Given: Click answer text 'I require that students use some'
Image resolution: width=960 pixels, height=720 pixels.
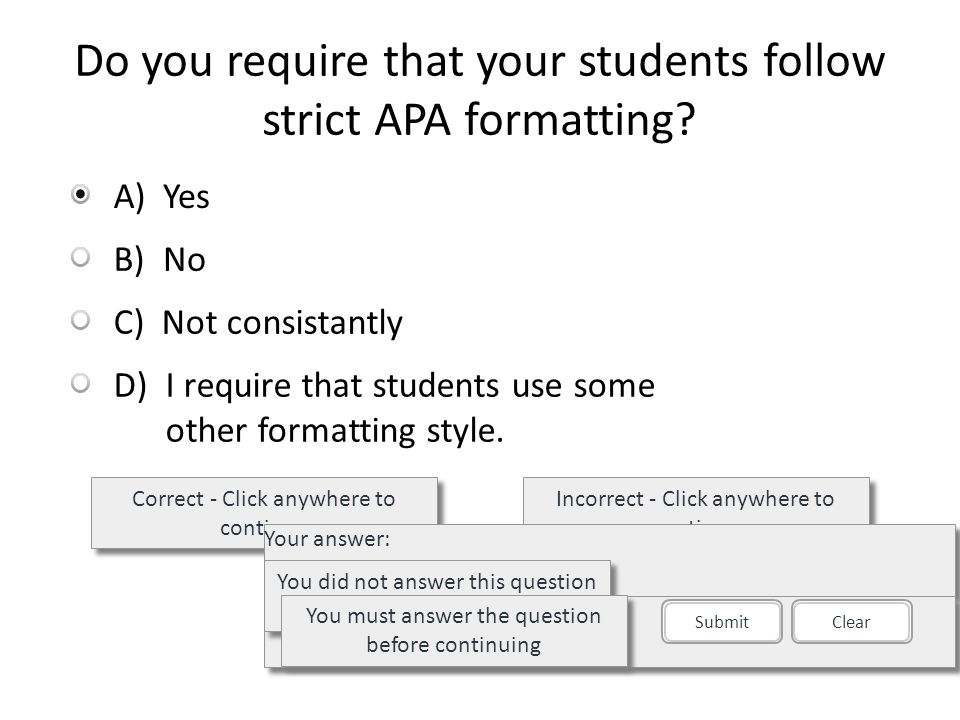Looking at the screenshot, I should [410, 386].
